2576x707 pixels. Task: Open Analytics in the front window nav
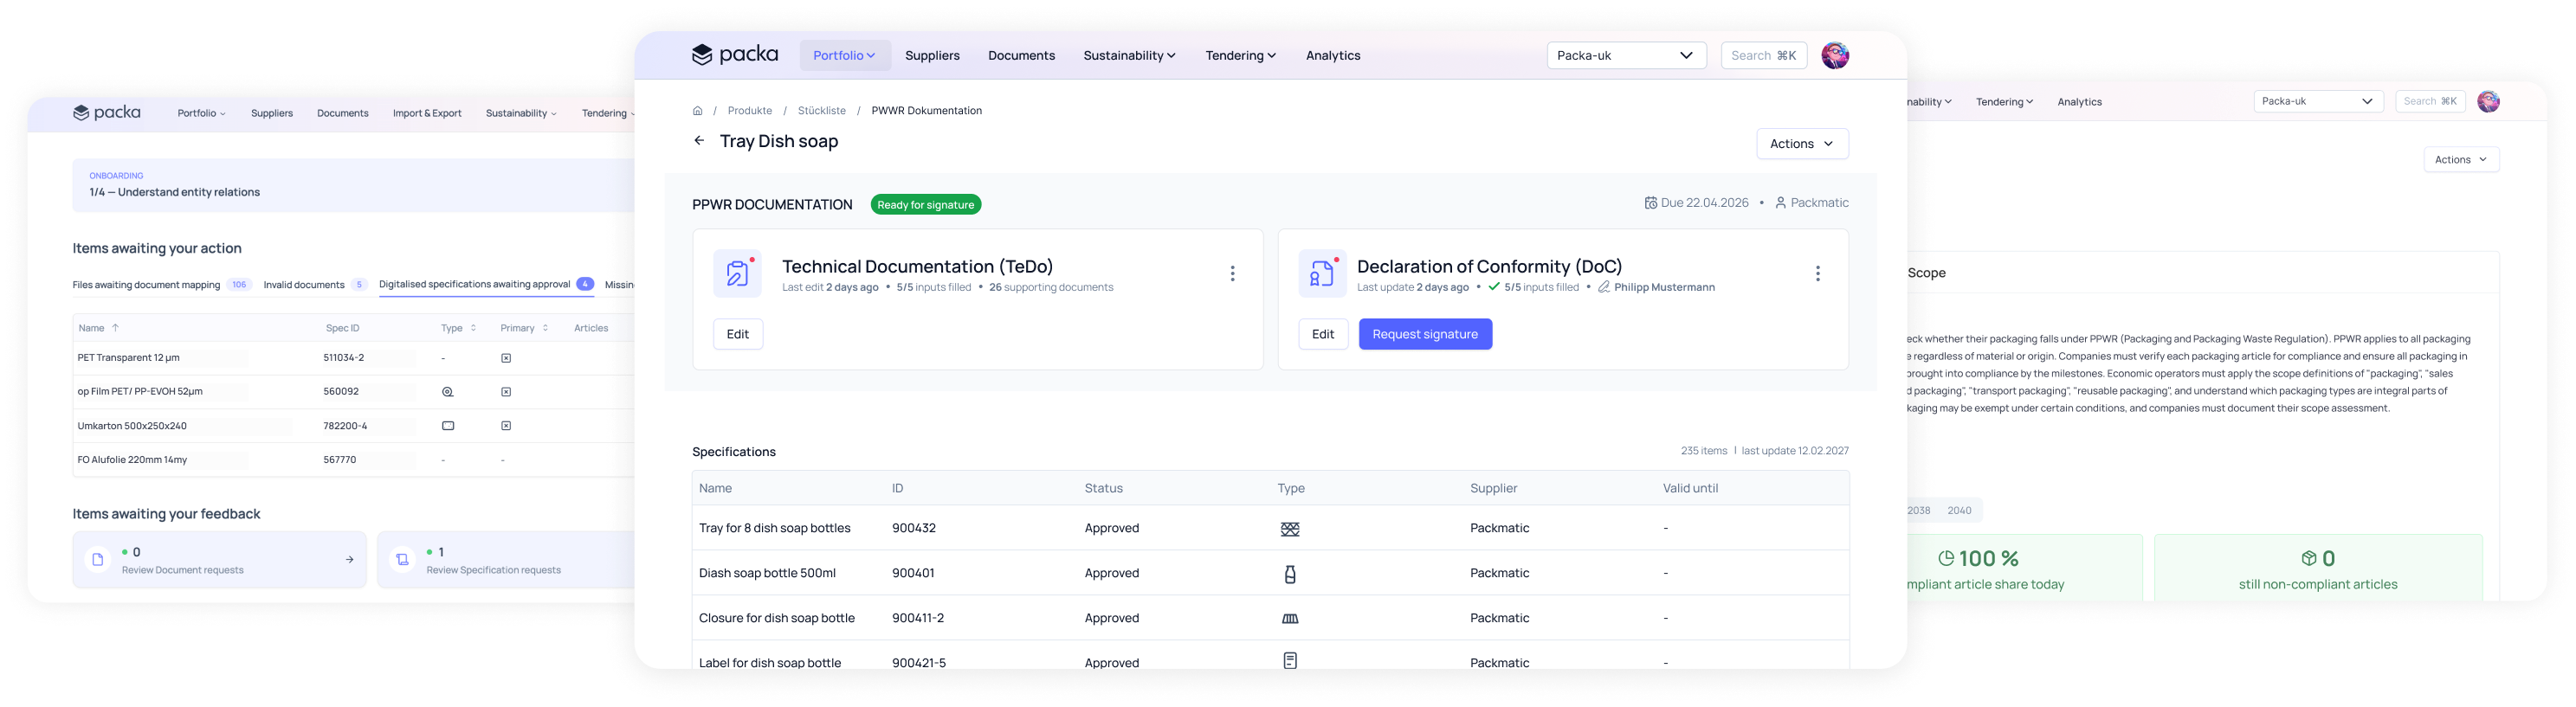click(1333, 55)
